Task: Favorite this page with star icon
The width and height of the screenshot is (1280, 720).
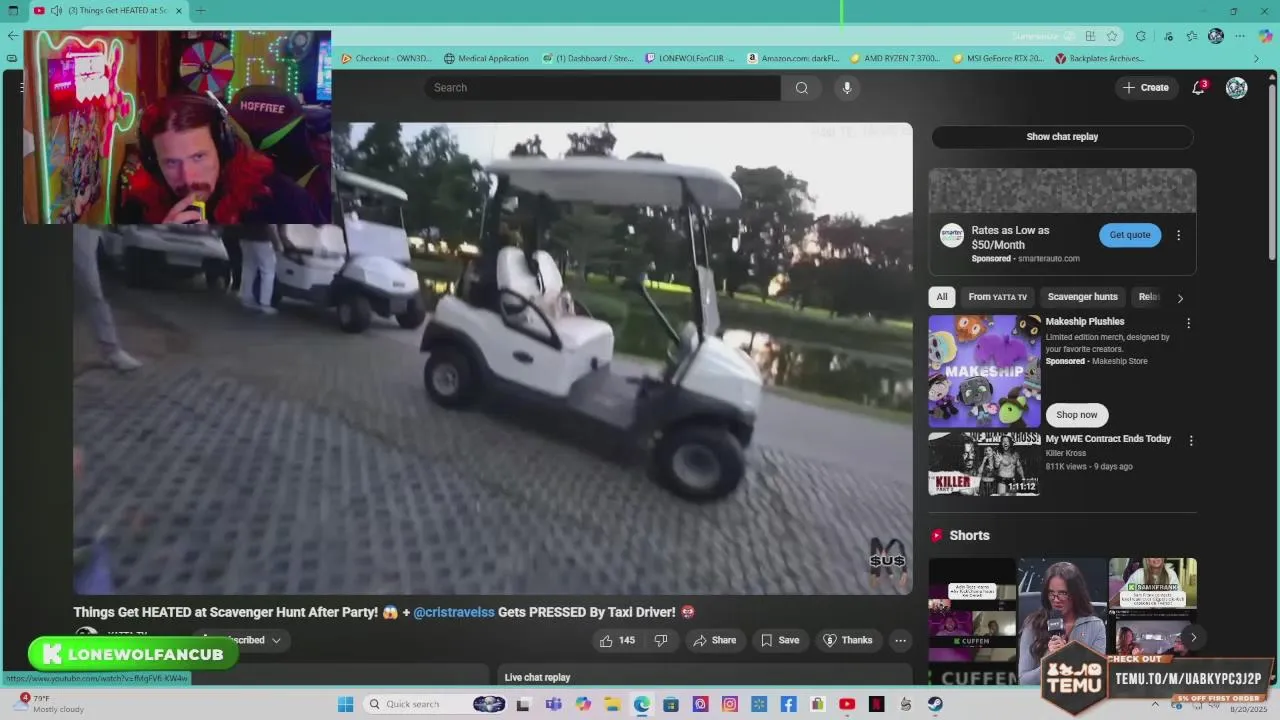Action: [x=1112, y=36]
